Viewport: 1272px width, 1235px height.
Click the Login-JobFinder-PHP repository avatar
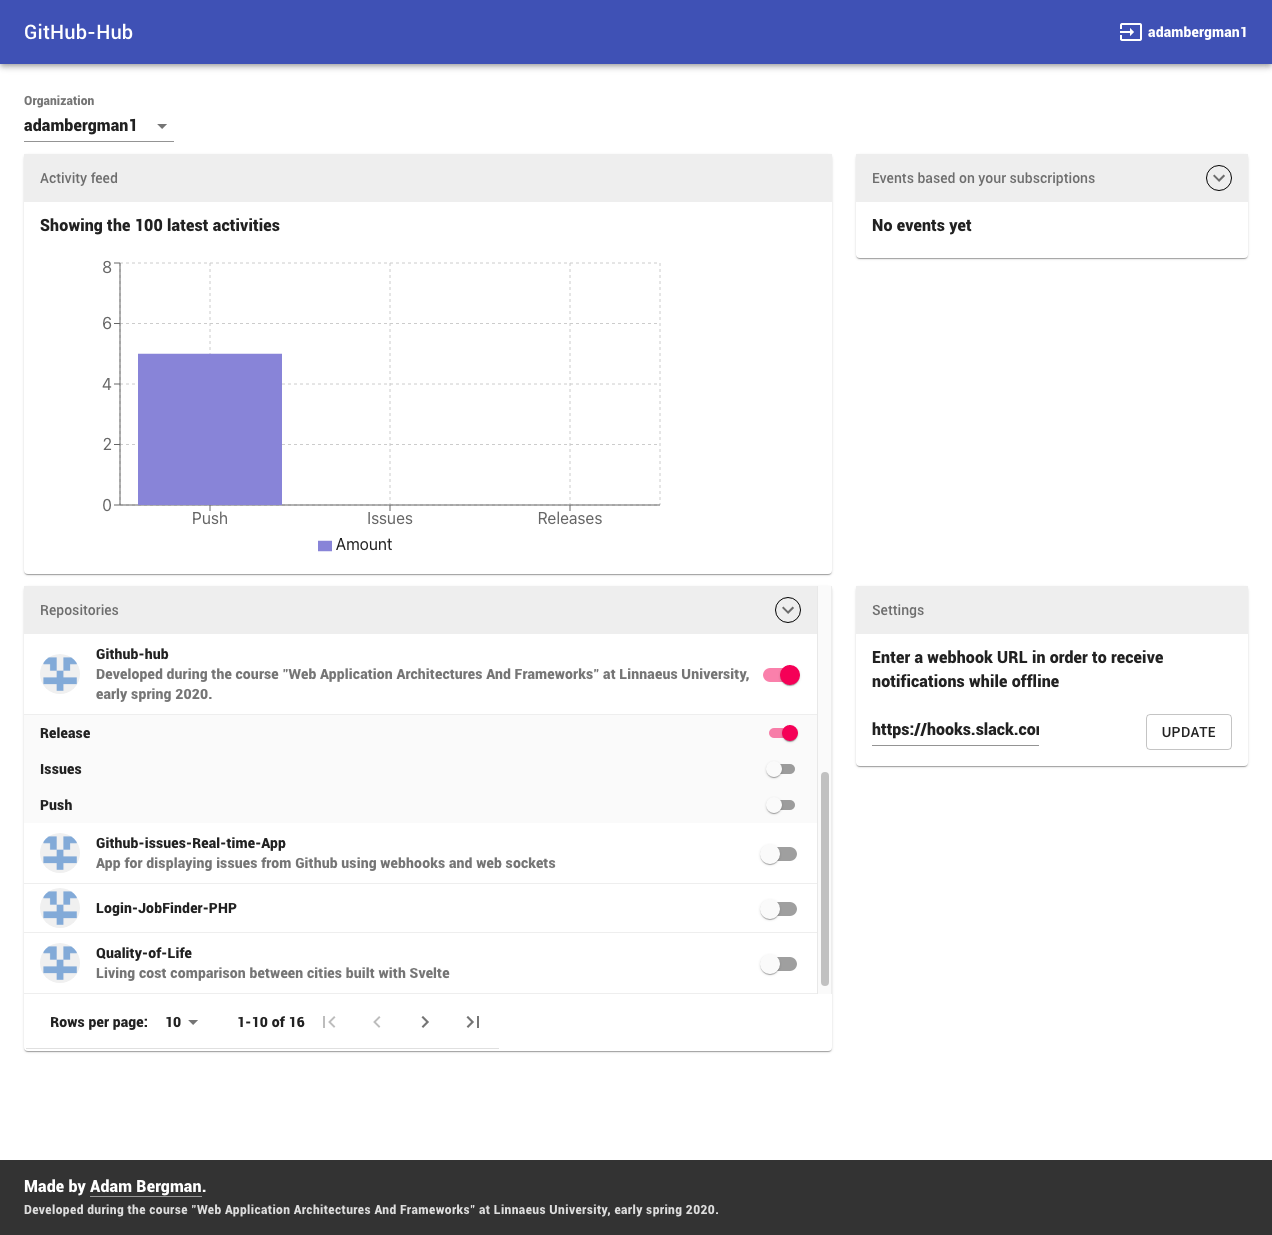click(x=60, y=908)
